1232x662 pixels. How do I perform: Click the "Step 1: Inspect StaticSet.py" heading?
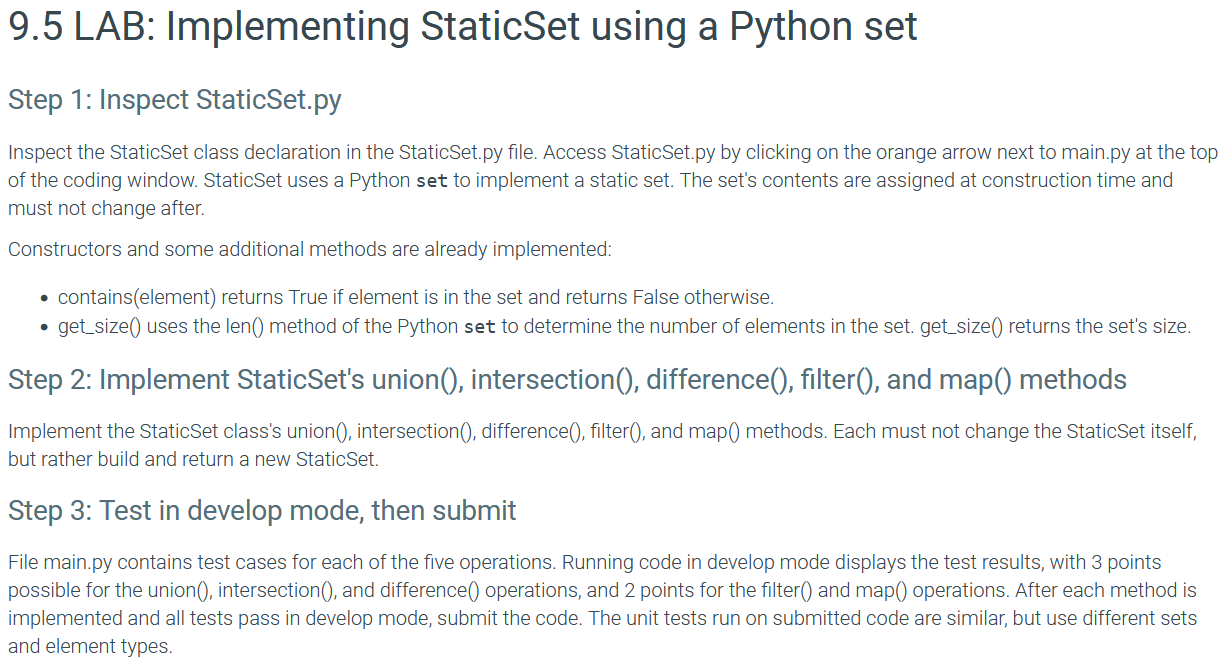174,100
